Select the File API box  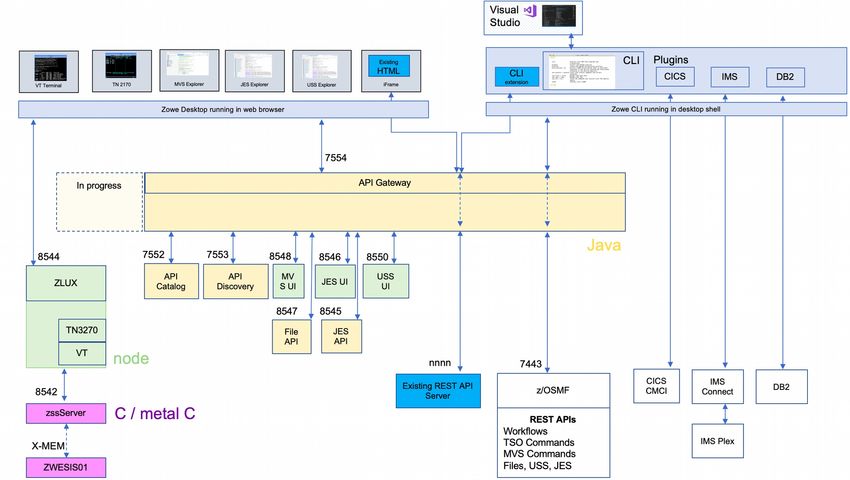click(292, 336)
